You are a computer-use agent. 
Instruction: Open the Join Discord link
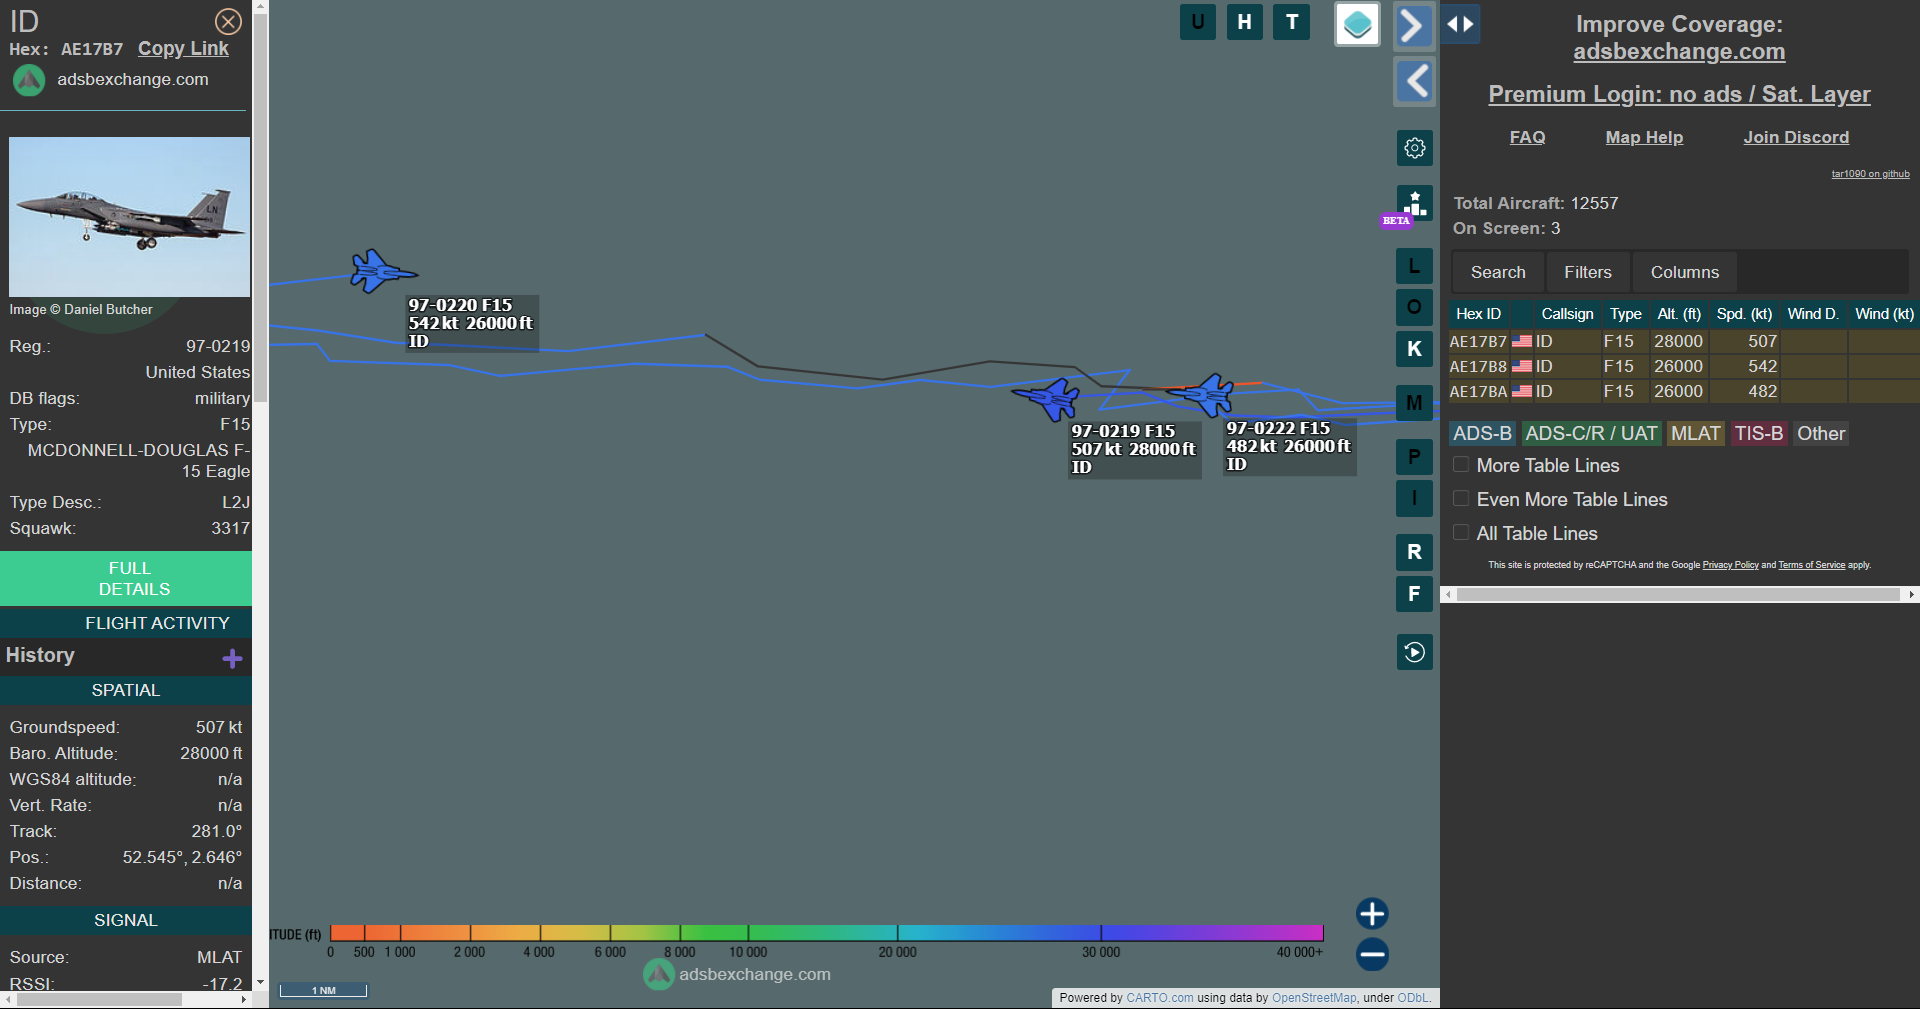point(1796,137)
